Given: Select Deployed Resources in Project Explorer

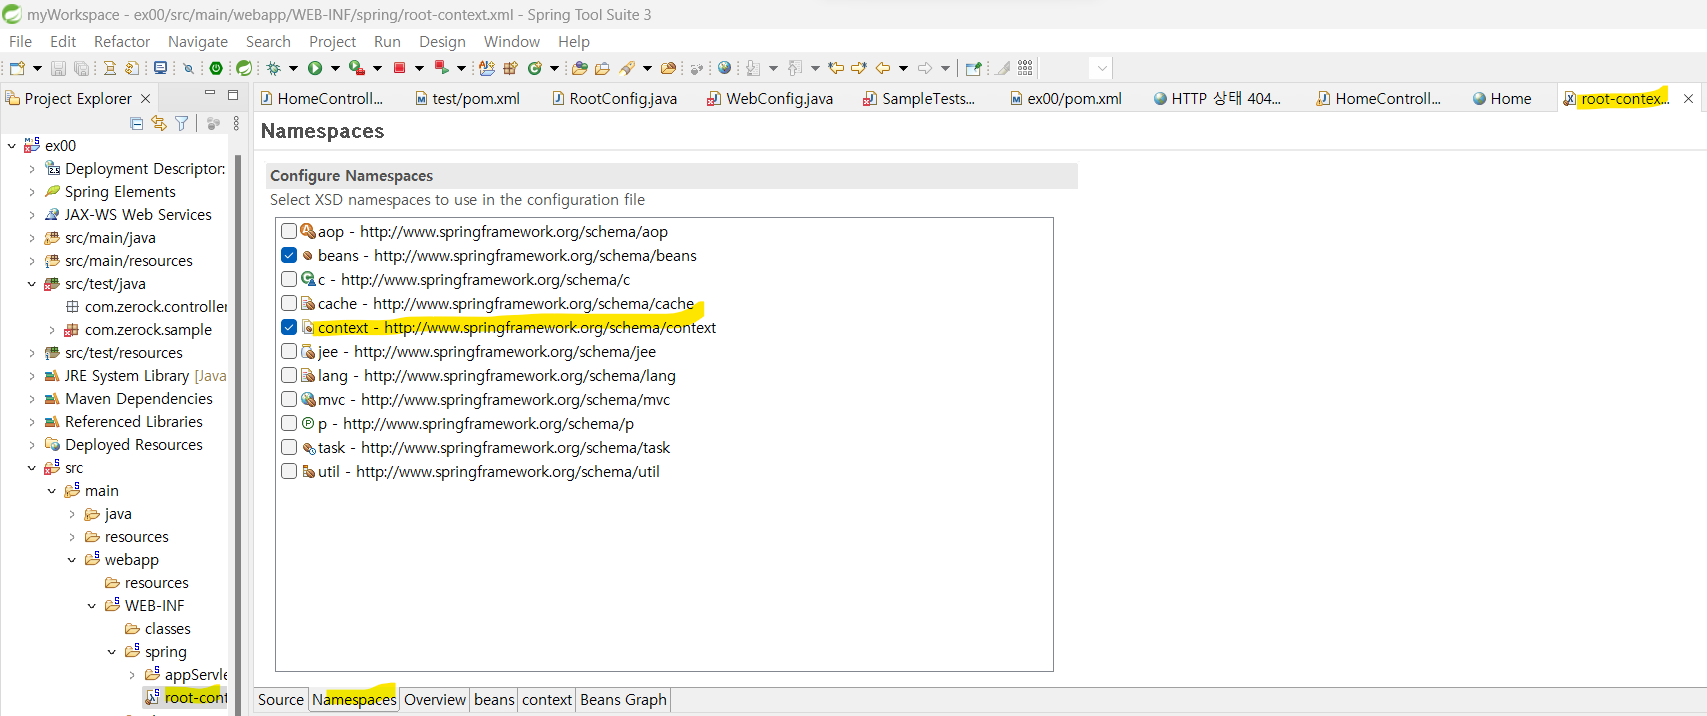Looking at the screenshot, I should coord(134,445).
